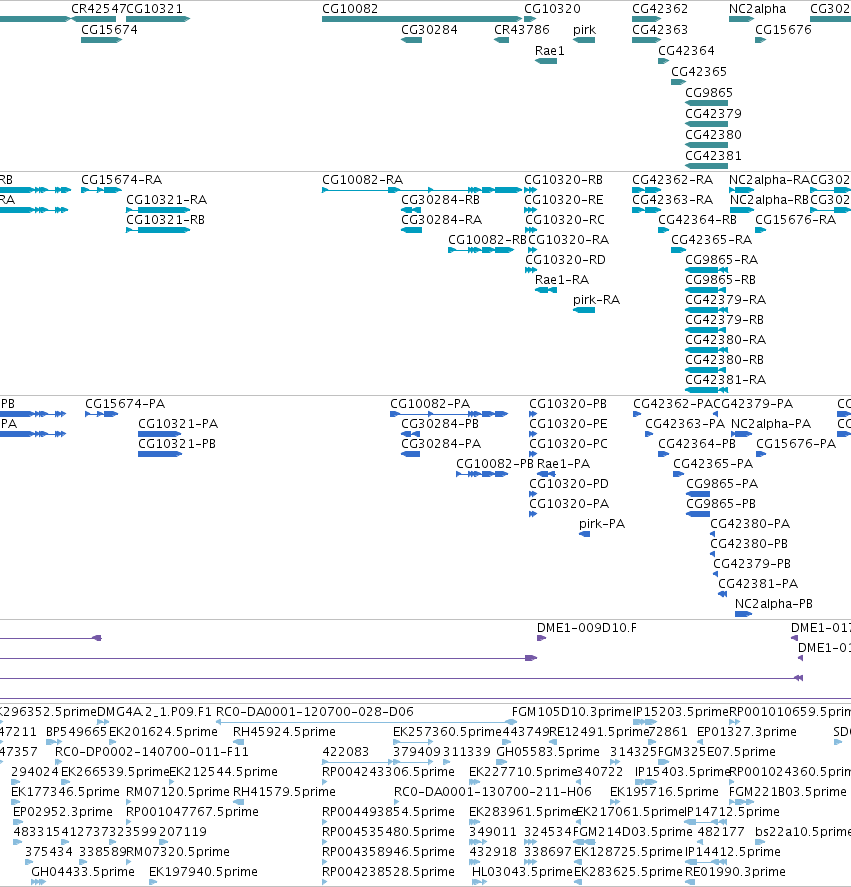Click the CG42381-RA transcript
The width and height of the screenshot is (851, 887).
click(706, 390)
